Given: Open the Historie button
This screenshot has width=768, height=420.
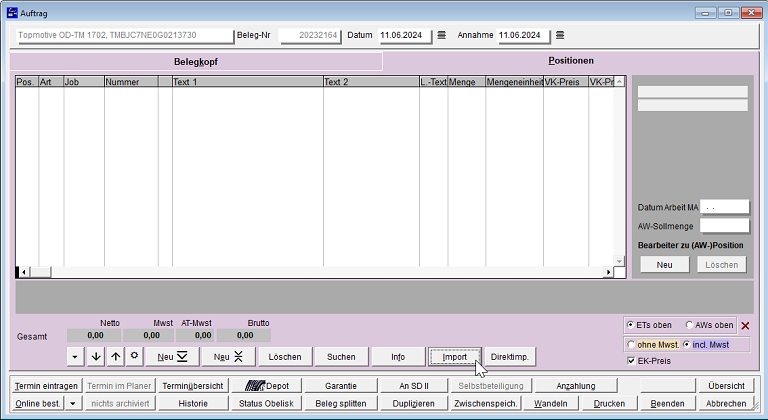Looking at the screenshot, I should pos(193,404).
